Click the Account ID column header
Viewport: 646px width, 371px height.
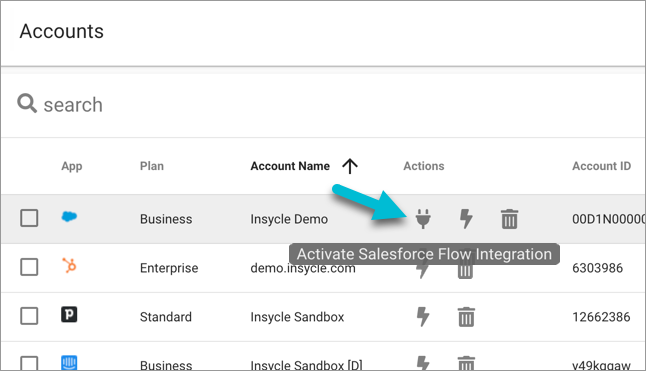tap(602, 166)
